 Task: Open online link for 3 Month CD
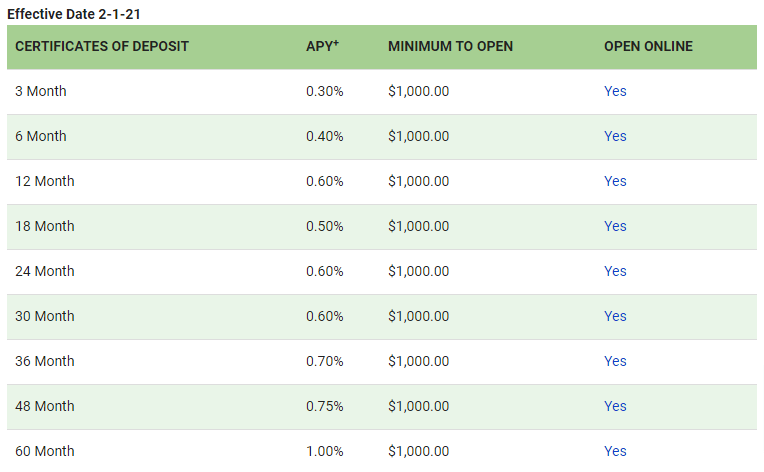pos(615,91)
